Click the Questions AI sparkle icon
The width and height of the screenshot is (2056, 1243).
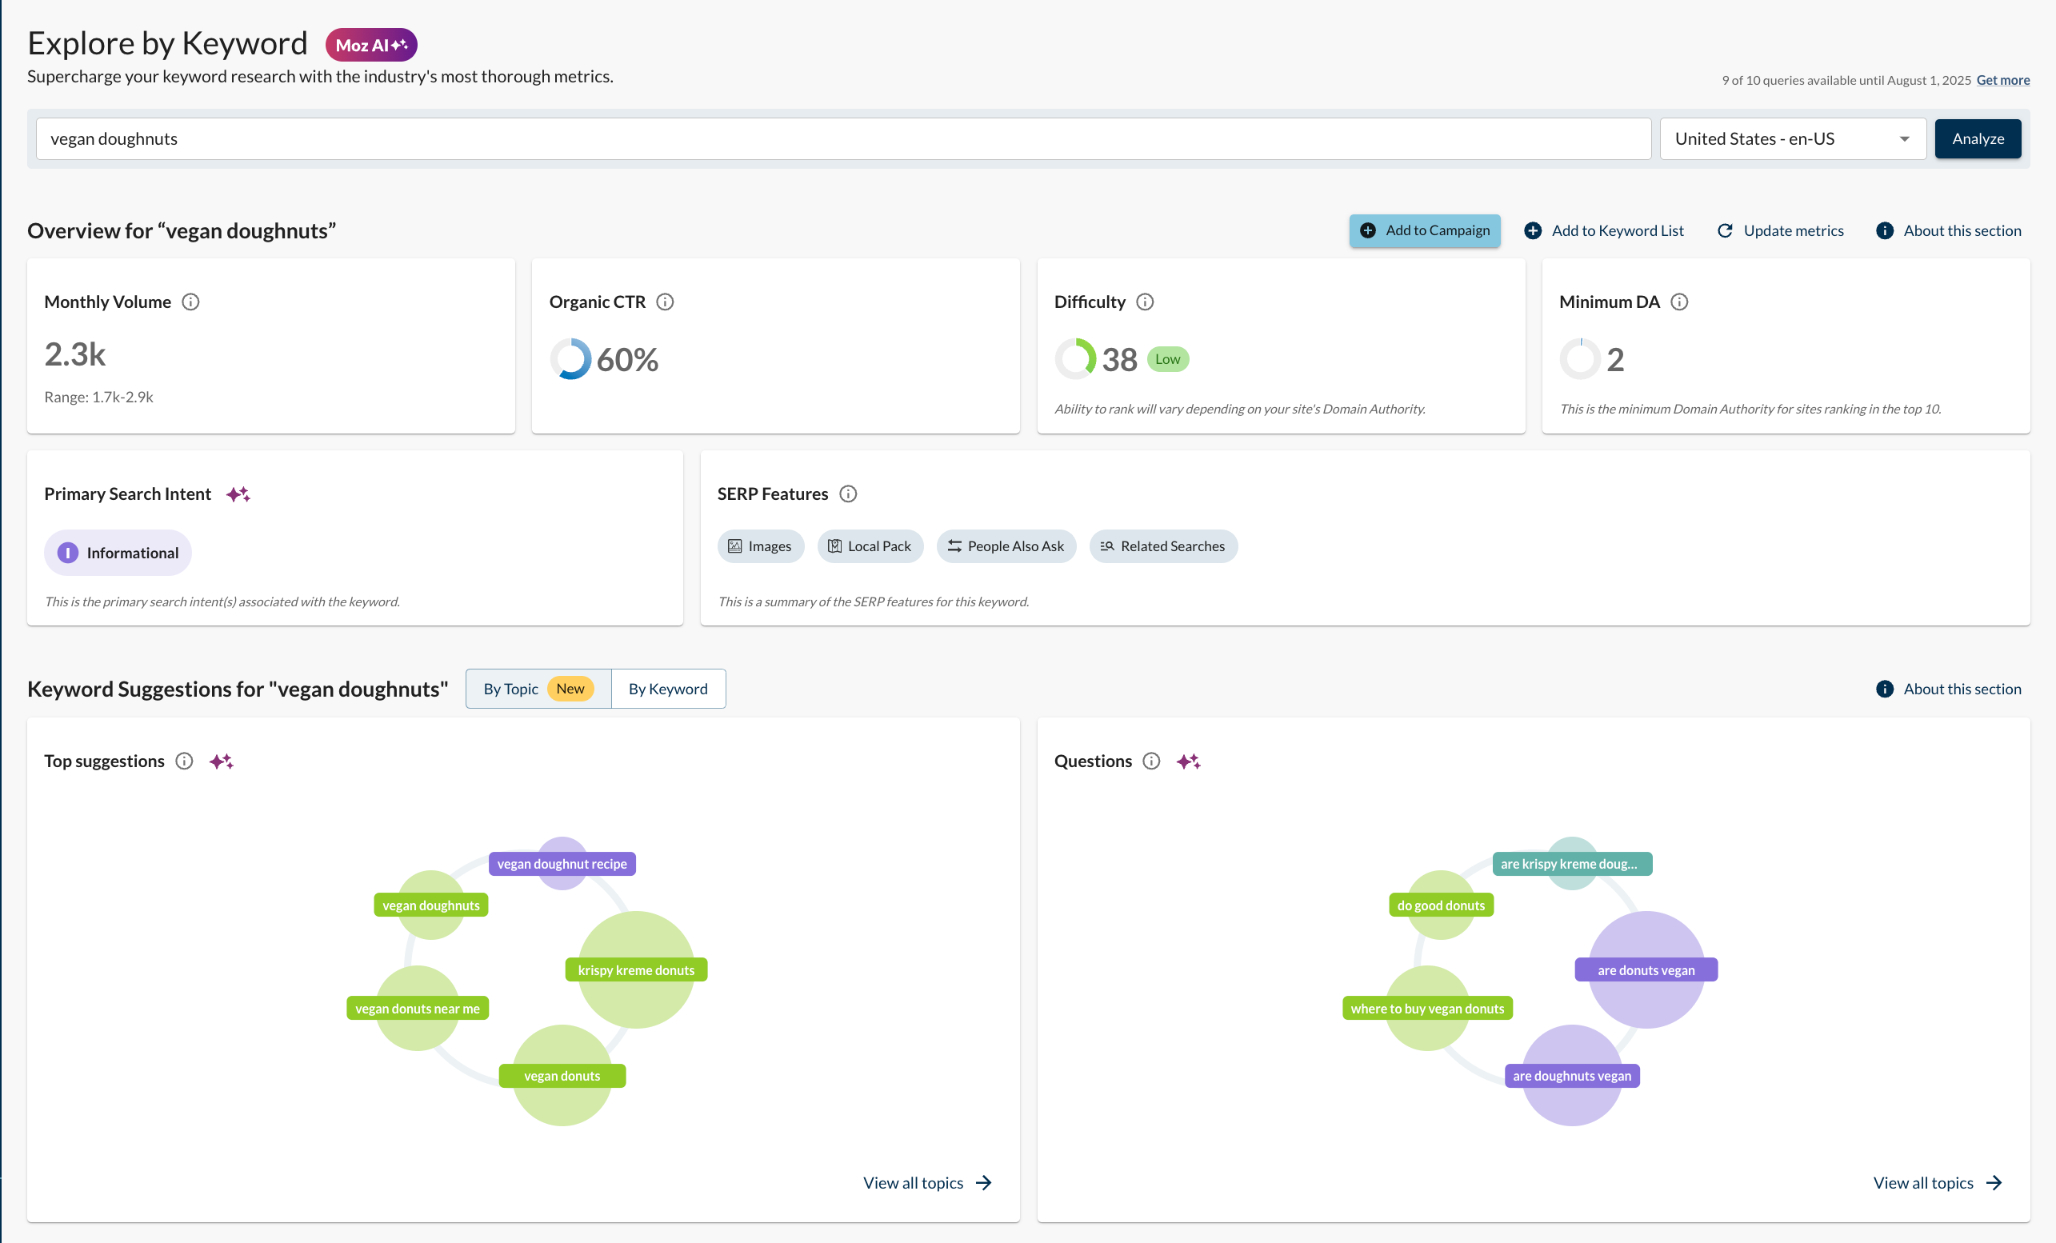pyautogui.click(x=1188, y=762)
